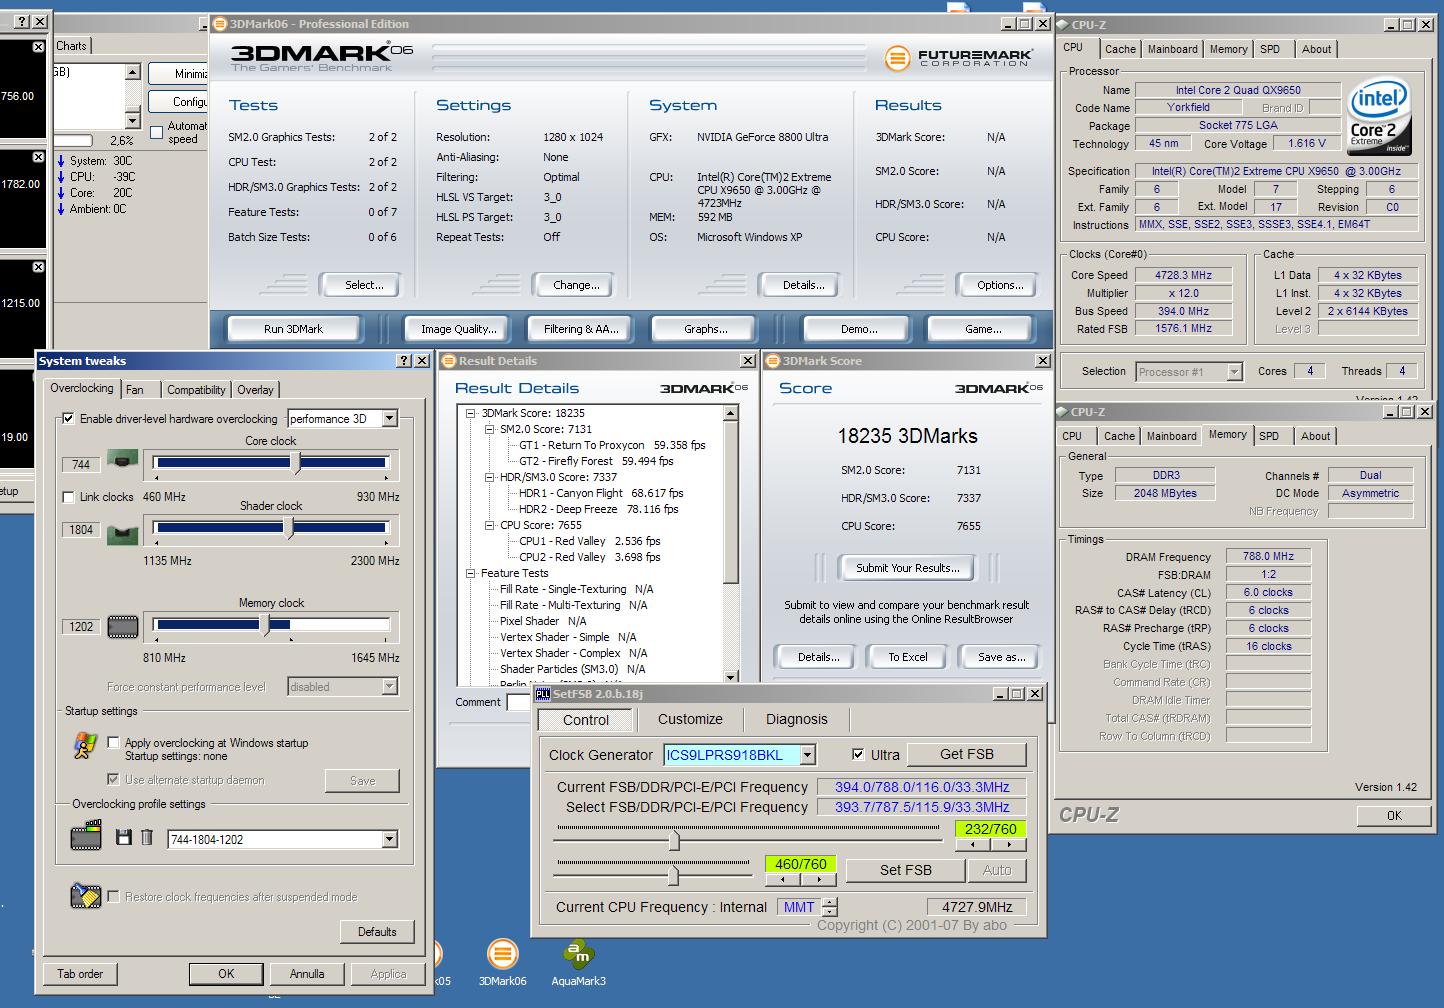The height and width of the screenshot is (1008, 1444).
Task: Open the 744-1804-1202 profile dropdown
Action: [x=389, y=839]
